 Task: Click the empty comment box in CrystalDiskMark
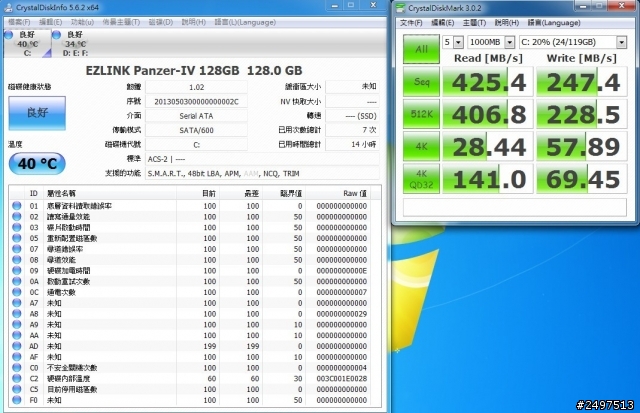(515, 207)
